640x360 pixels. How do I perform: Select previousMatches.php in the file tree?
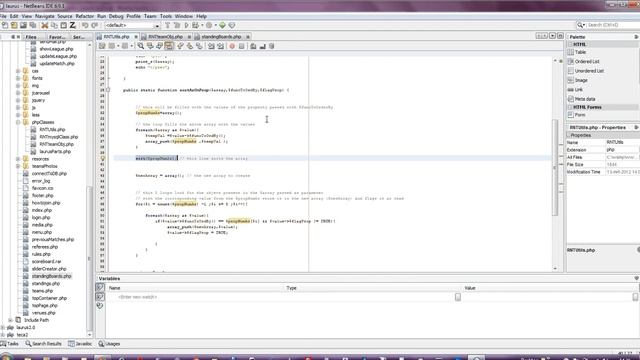click(53, 240)
